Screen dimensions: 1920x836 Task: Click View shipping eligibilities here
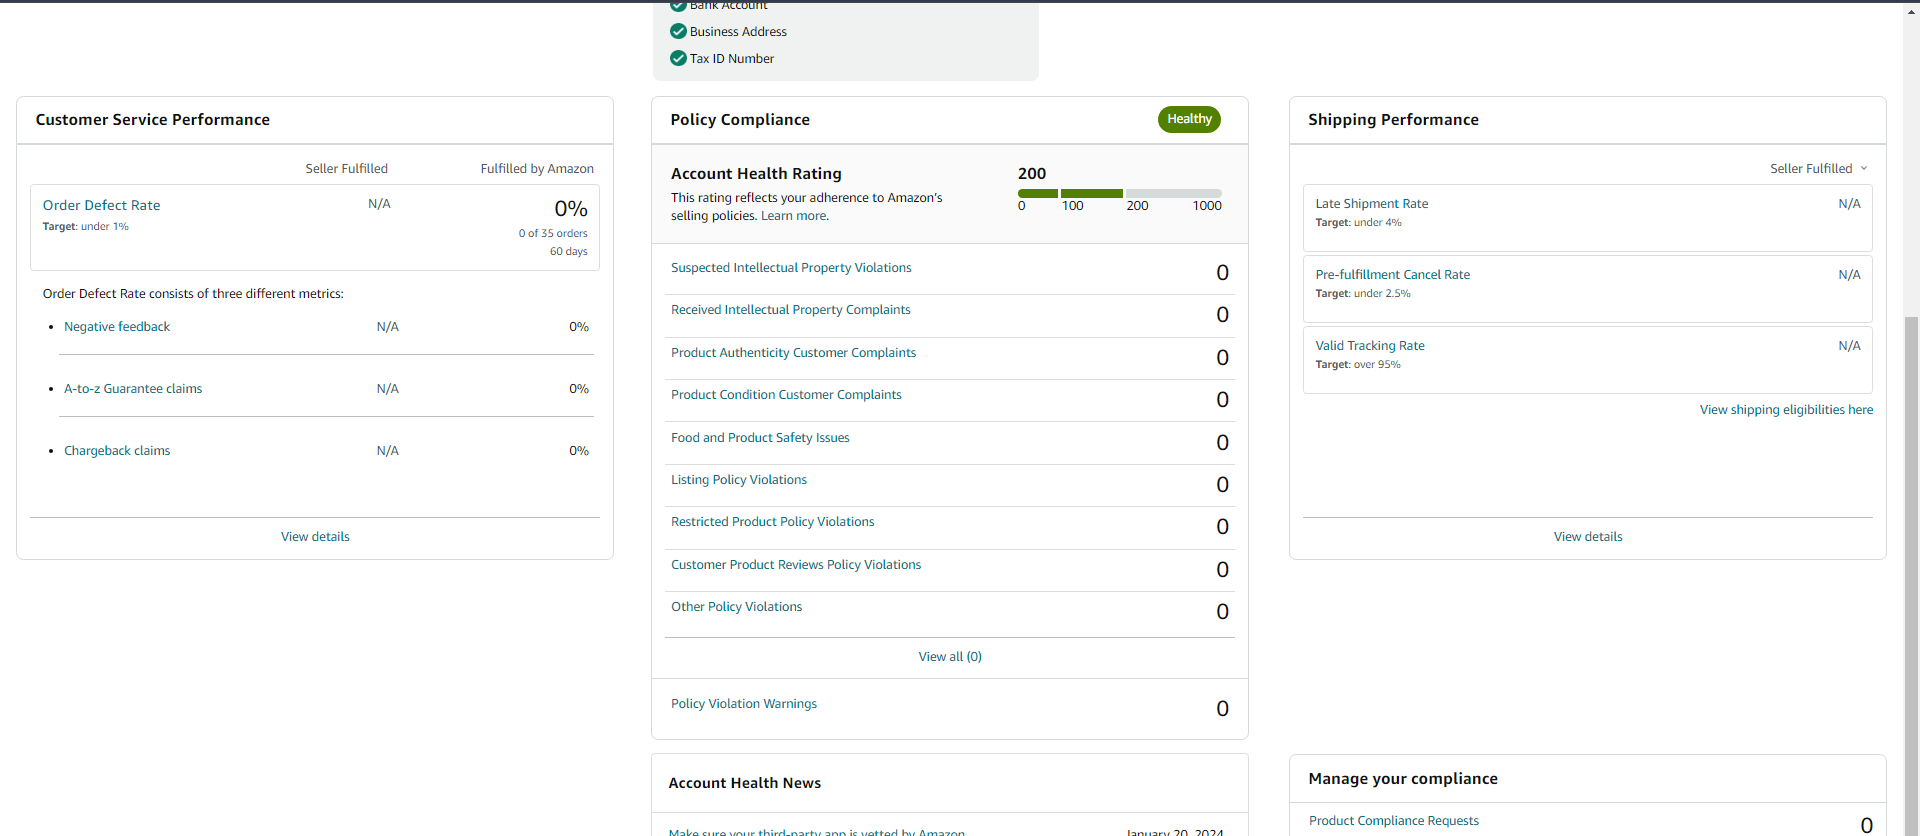coord(1786,410)
